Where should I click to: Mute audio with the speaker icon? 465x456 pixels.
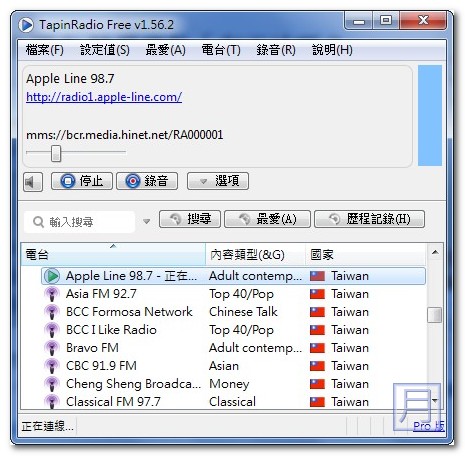[33, 182]
